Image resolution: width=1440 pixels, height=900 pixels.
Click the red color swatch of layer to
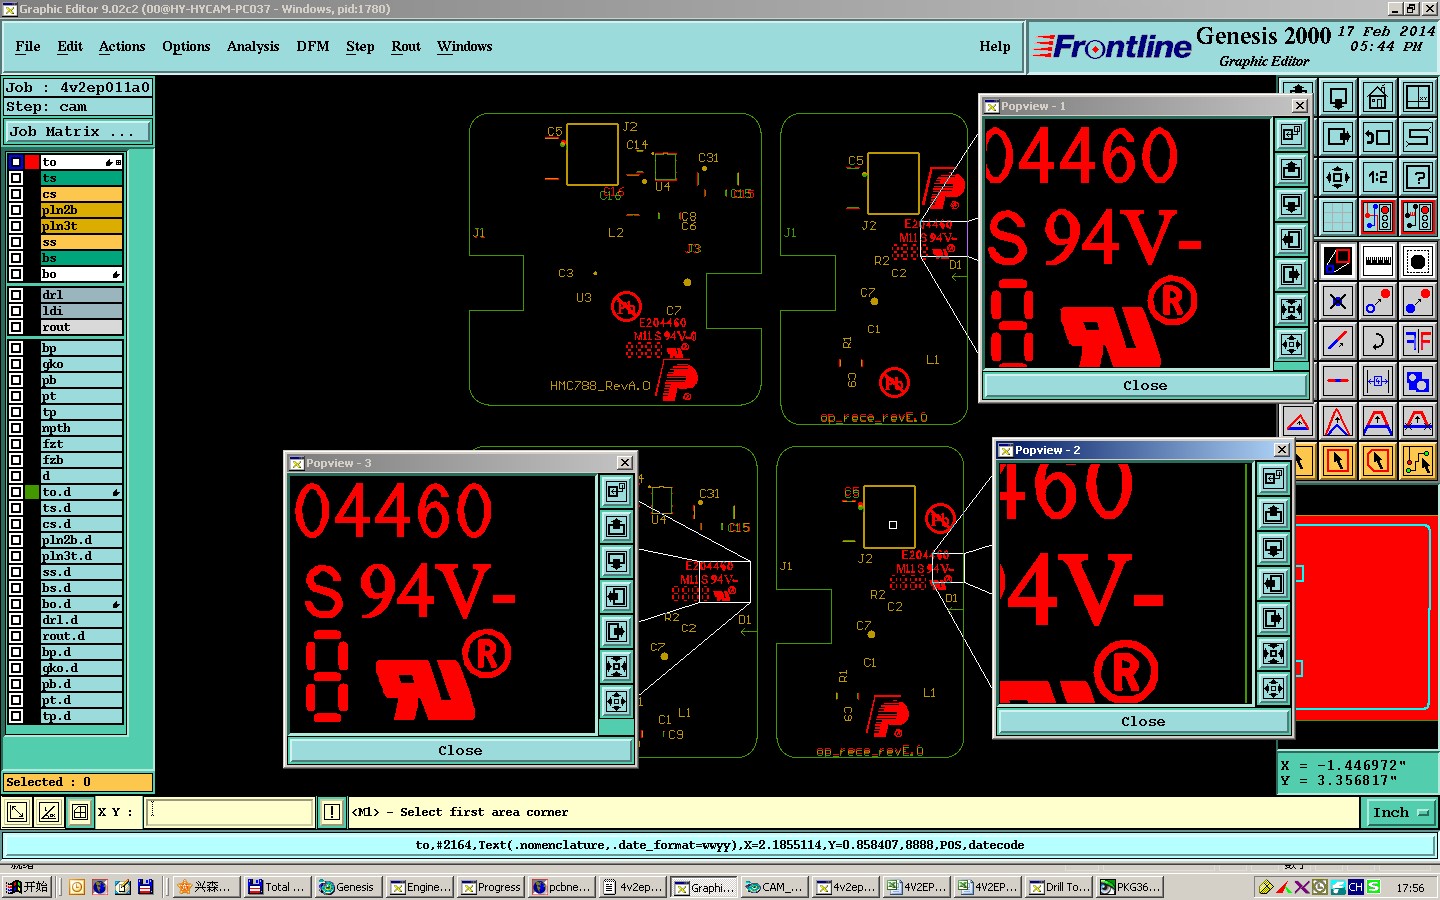tap(32, 162)
